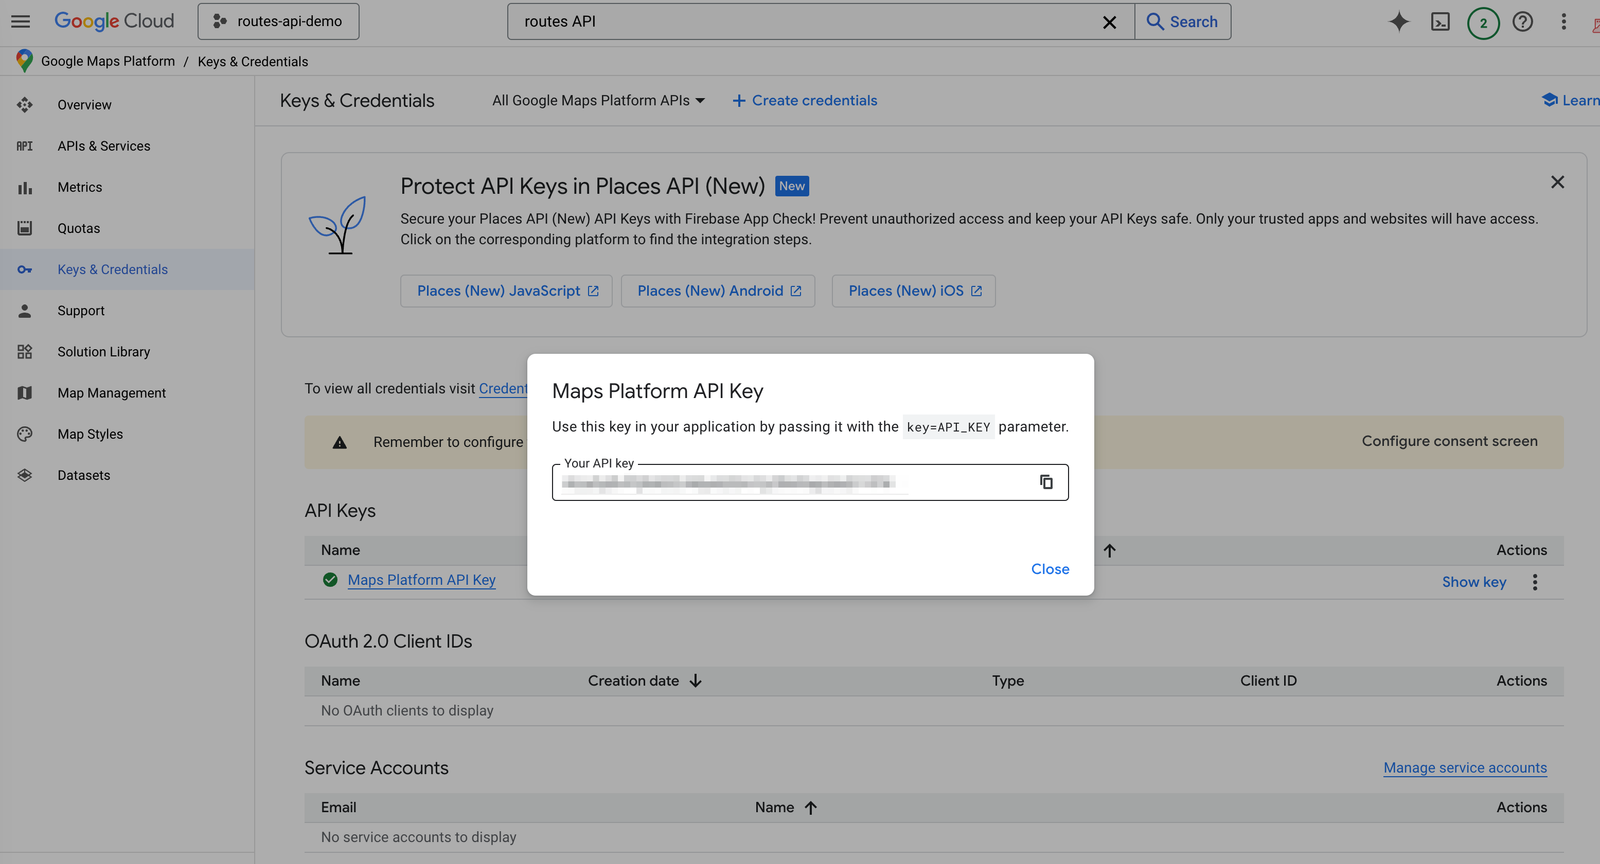1600x864 pixels.
Task: Open the top bar more options menu
Action: click(x=1564, y=21)
